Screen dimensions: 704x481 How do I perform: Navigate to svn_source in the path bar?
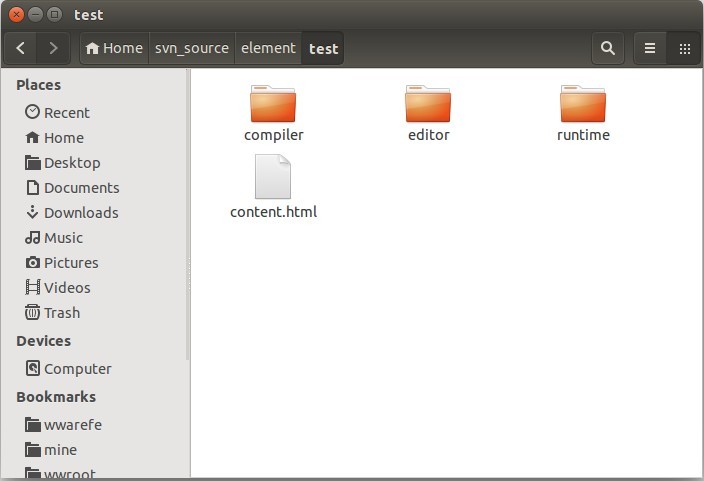coord(192,48)
